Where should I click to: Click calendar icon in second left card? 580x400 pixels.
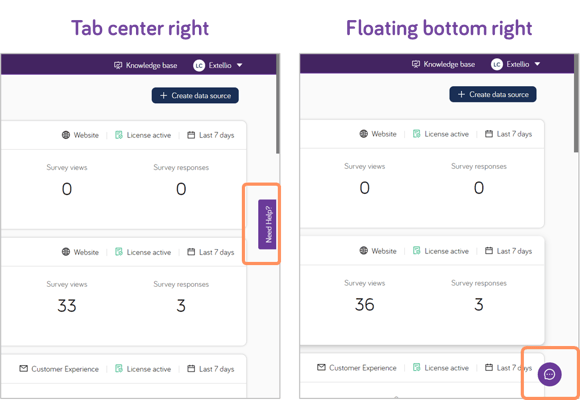pos(191,252)
